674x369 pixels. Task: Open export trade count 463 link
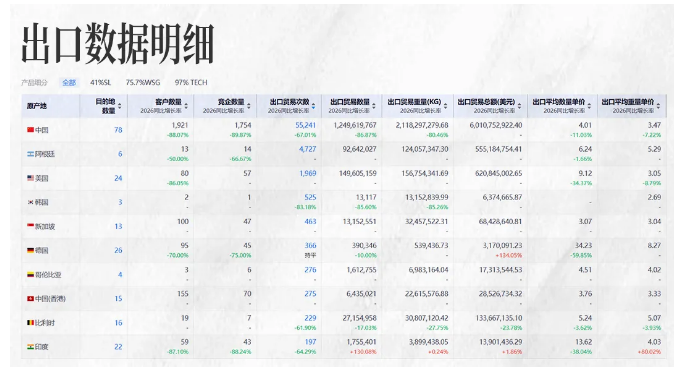310,221
